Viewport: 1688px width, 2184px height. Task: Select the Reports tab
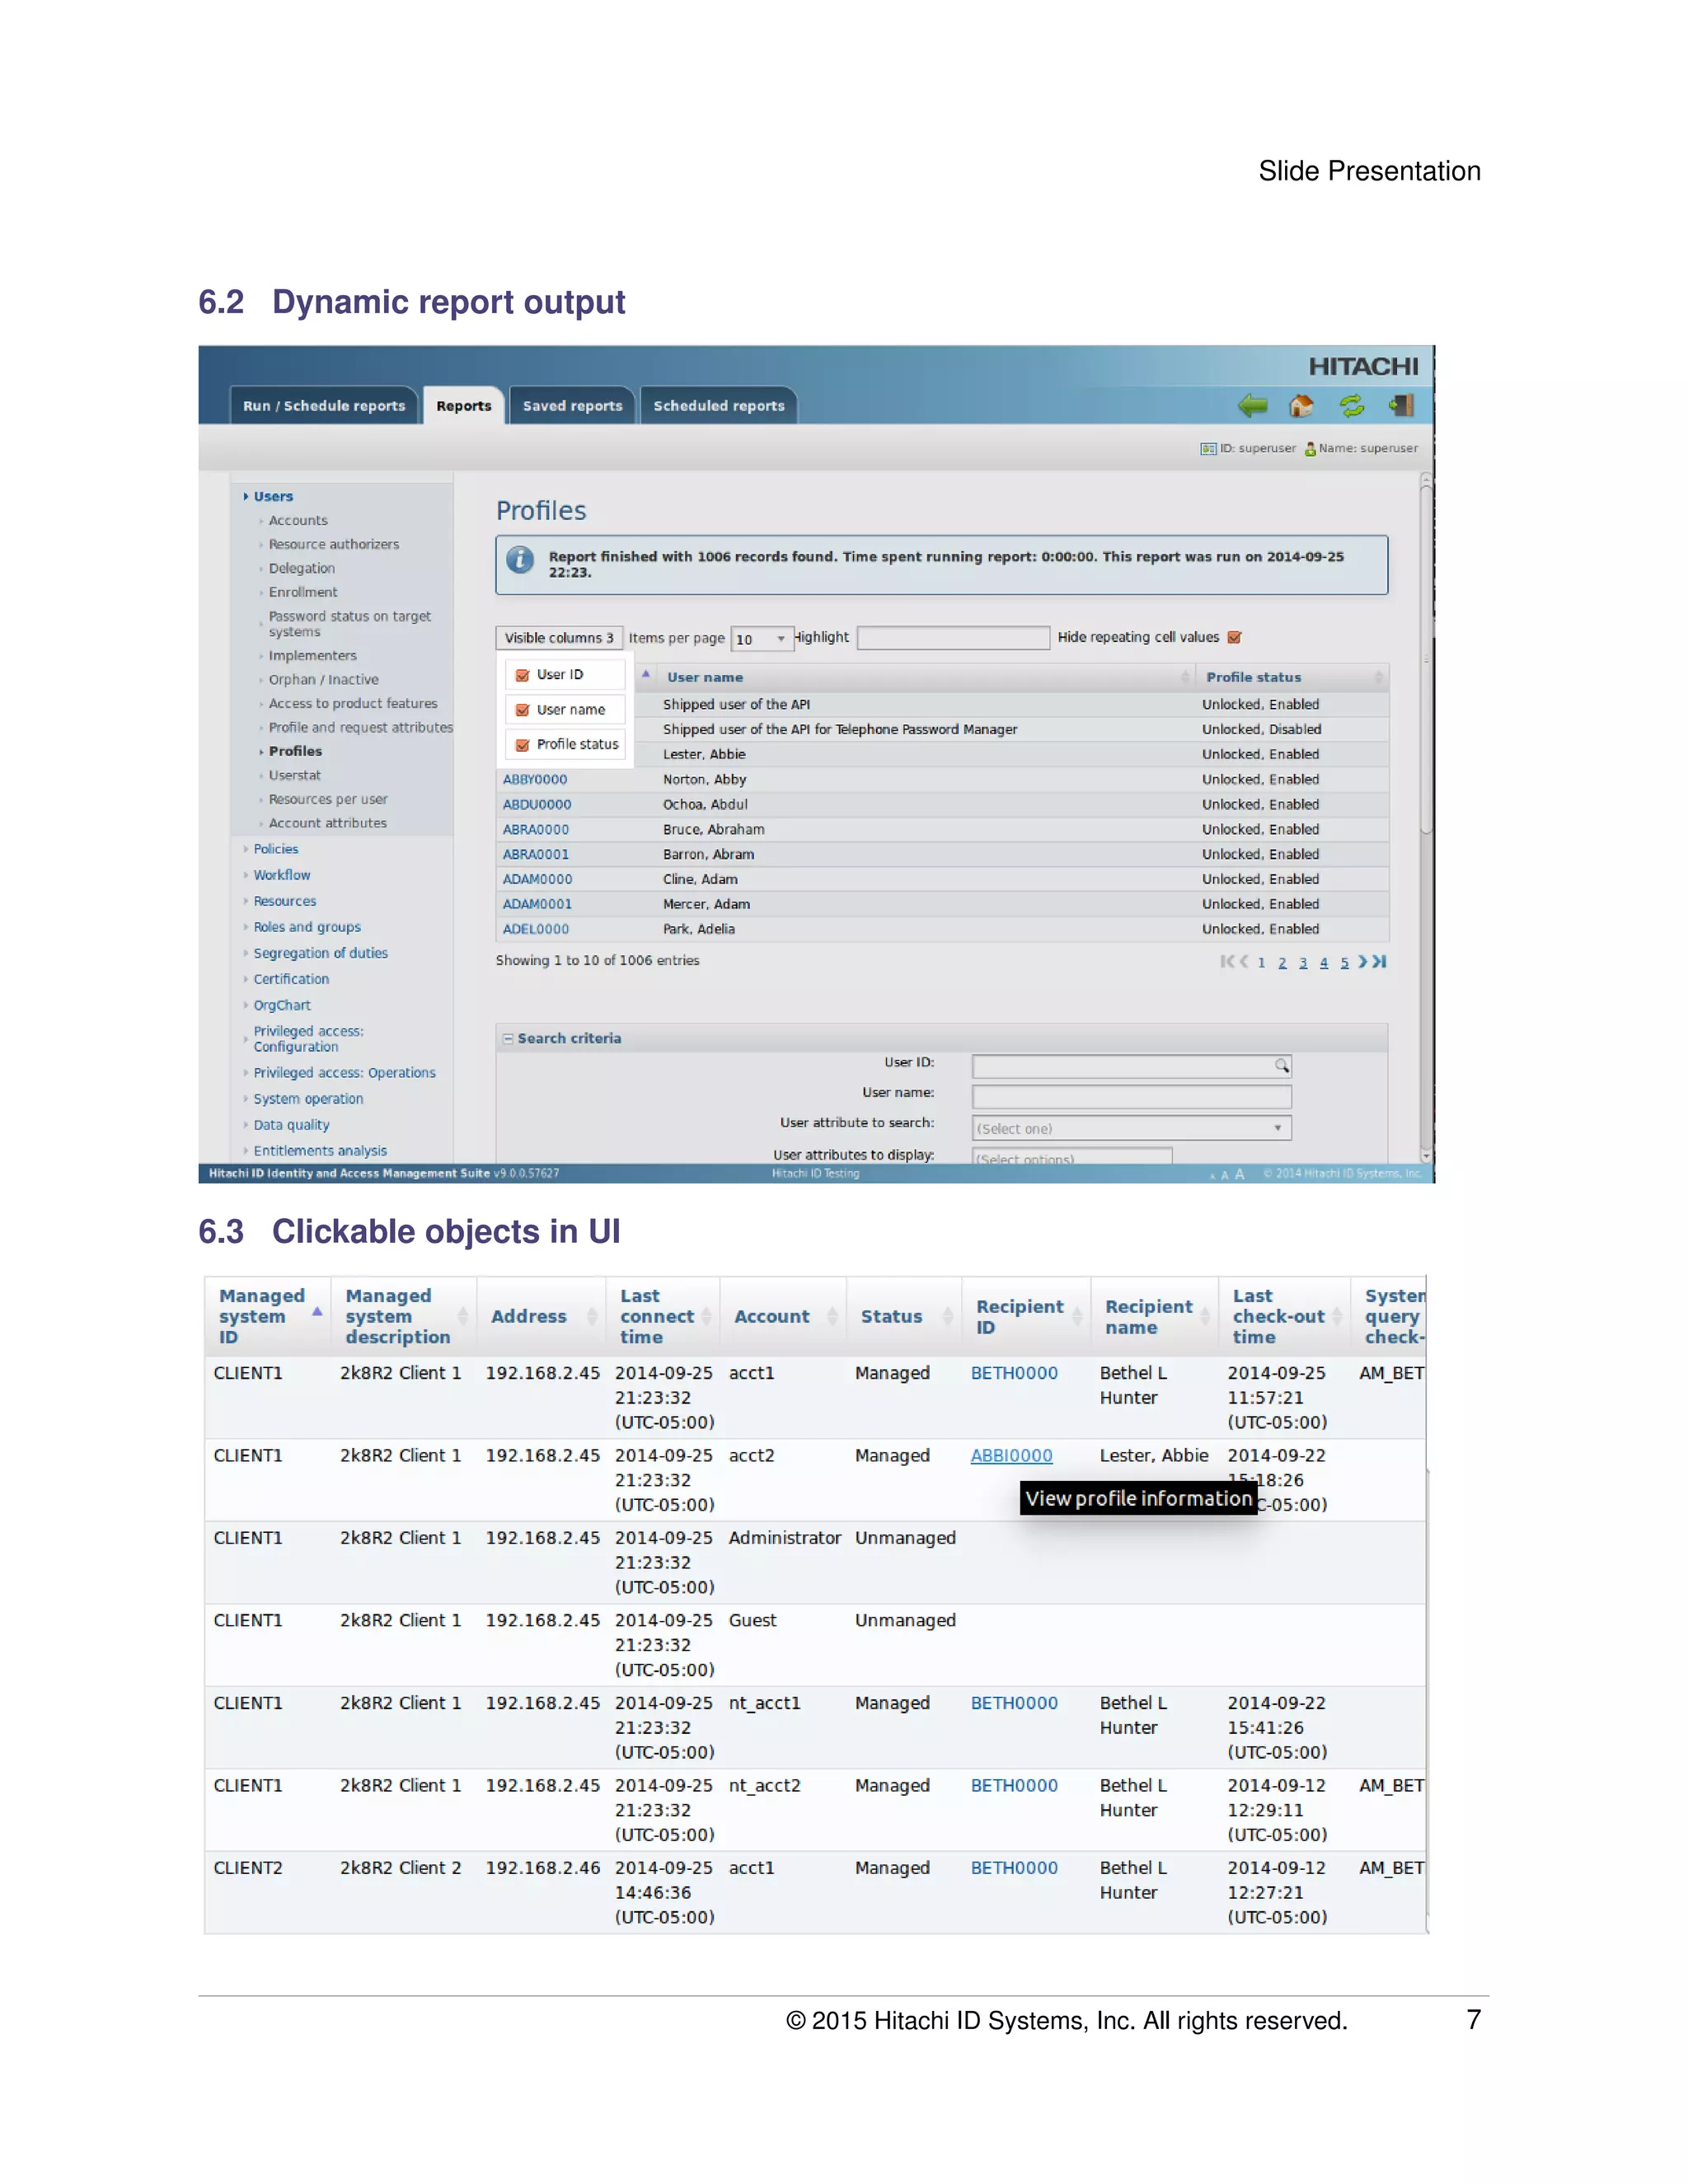pyautogui.click(x=464, y=406)
